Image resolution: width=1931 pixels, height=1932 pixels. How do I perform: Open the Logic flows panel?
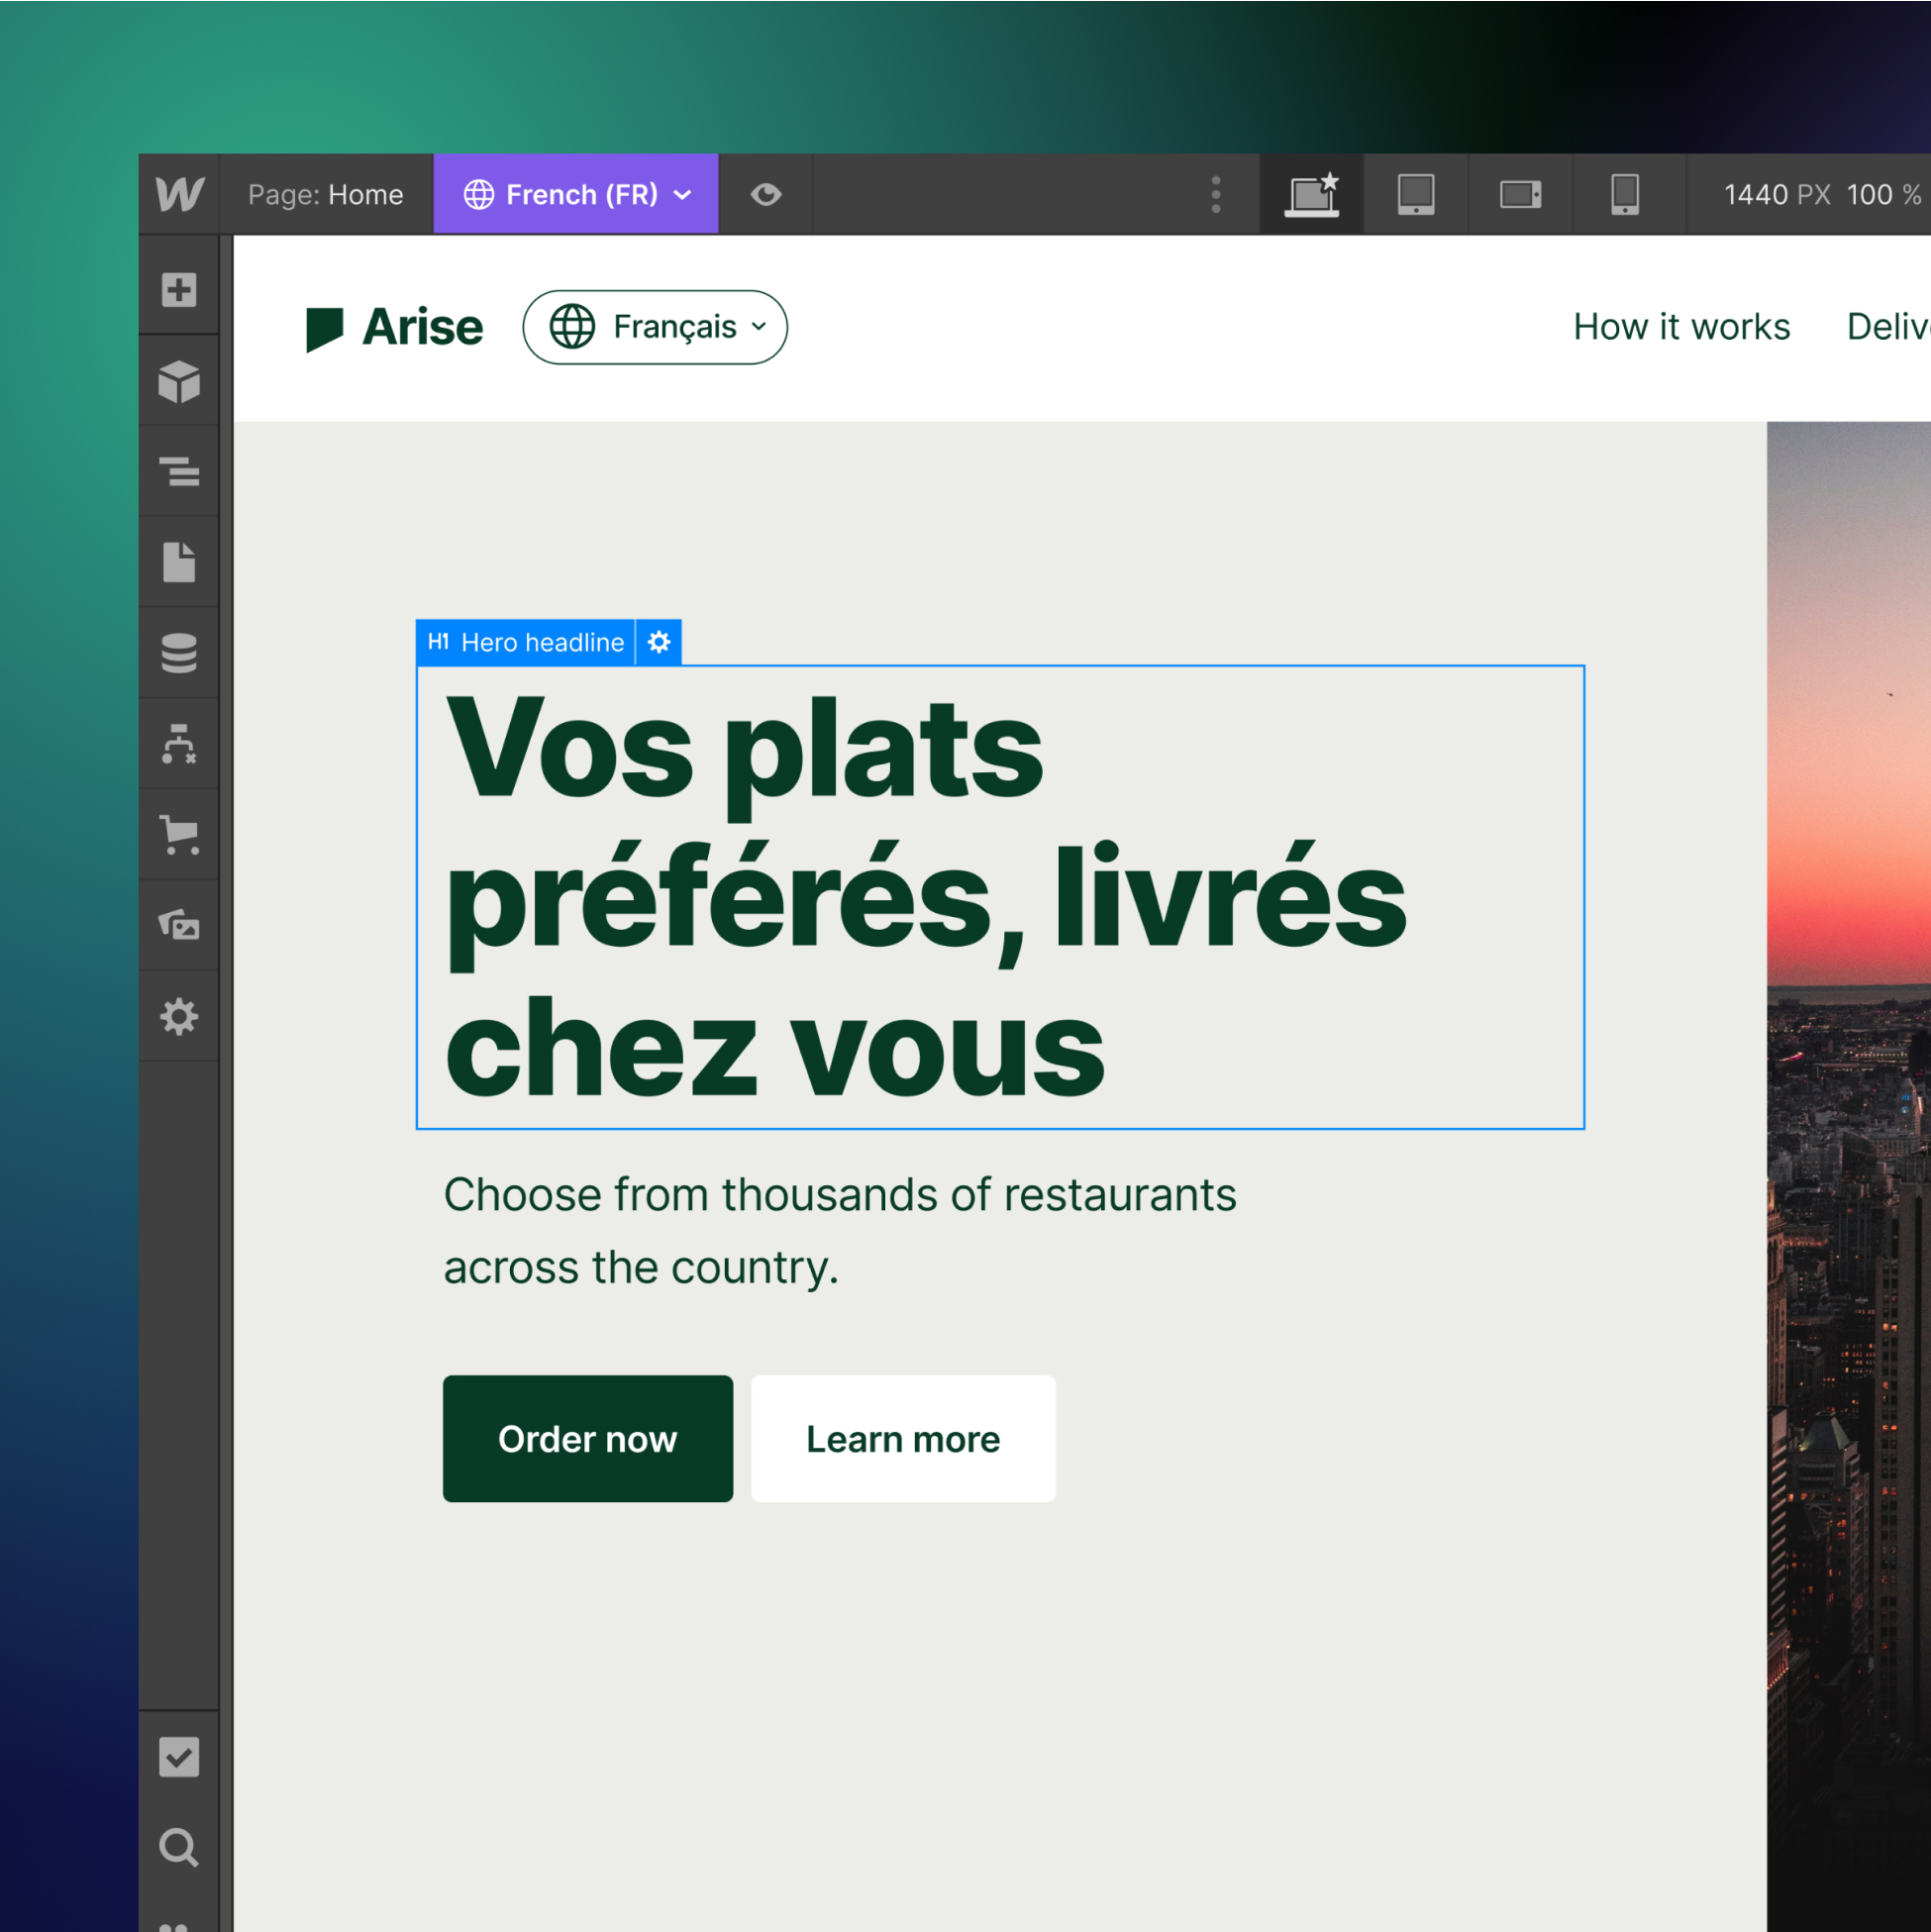(x=179, y=744)
